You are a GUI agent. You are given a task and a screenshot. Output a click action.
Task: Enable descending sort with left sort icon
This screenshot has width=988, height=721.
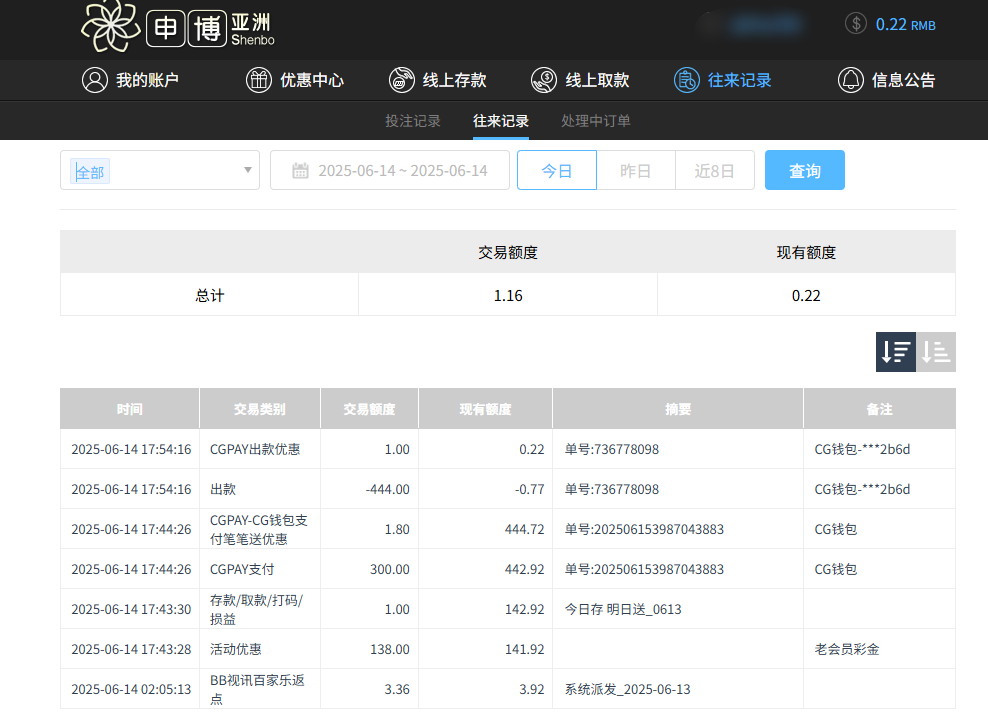pos(895,352)
